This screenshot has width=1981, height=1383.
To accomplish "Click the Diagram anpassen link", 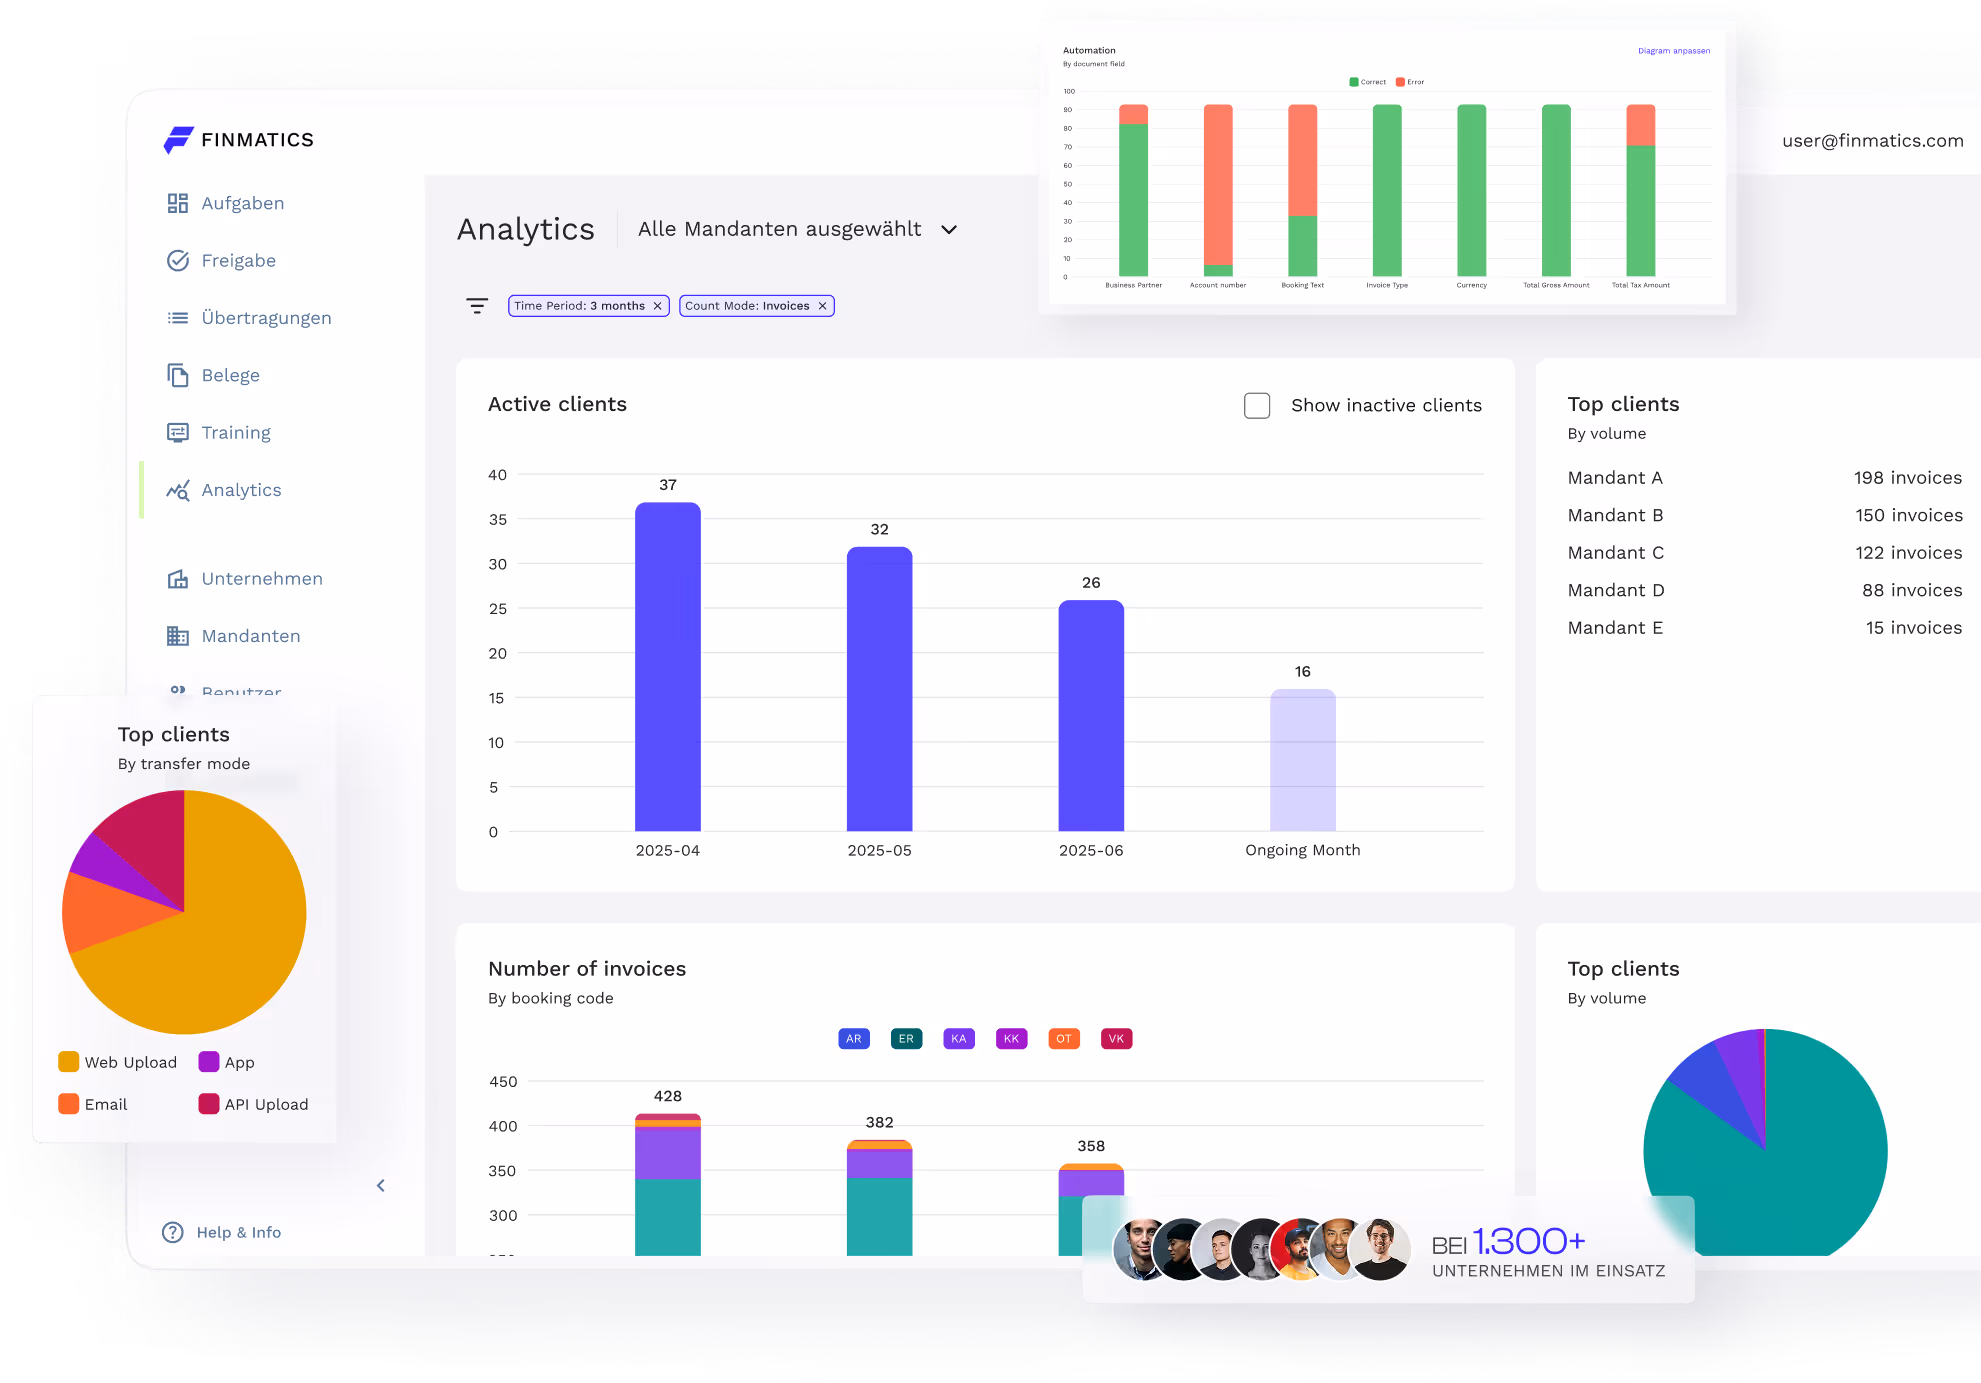I will click(1674, 51).
